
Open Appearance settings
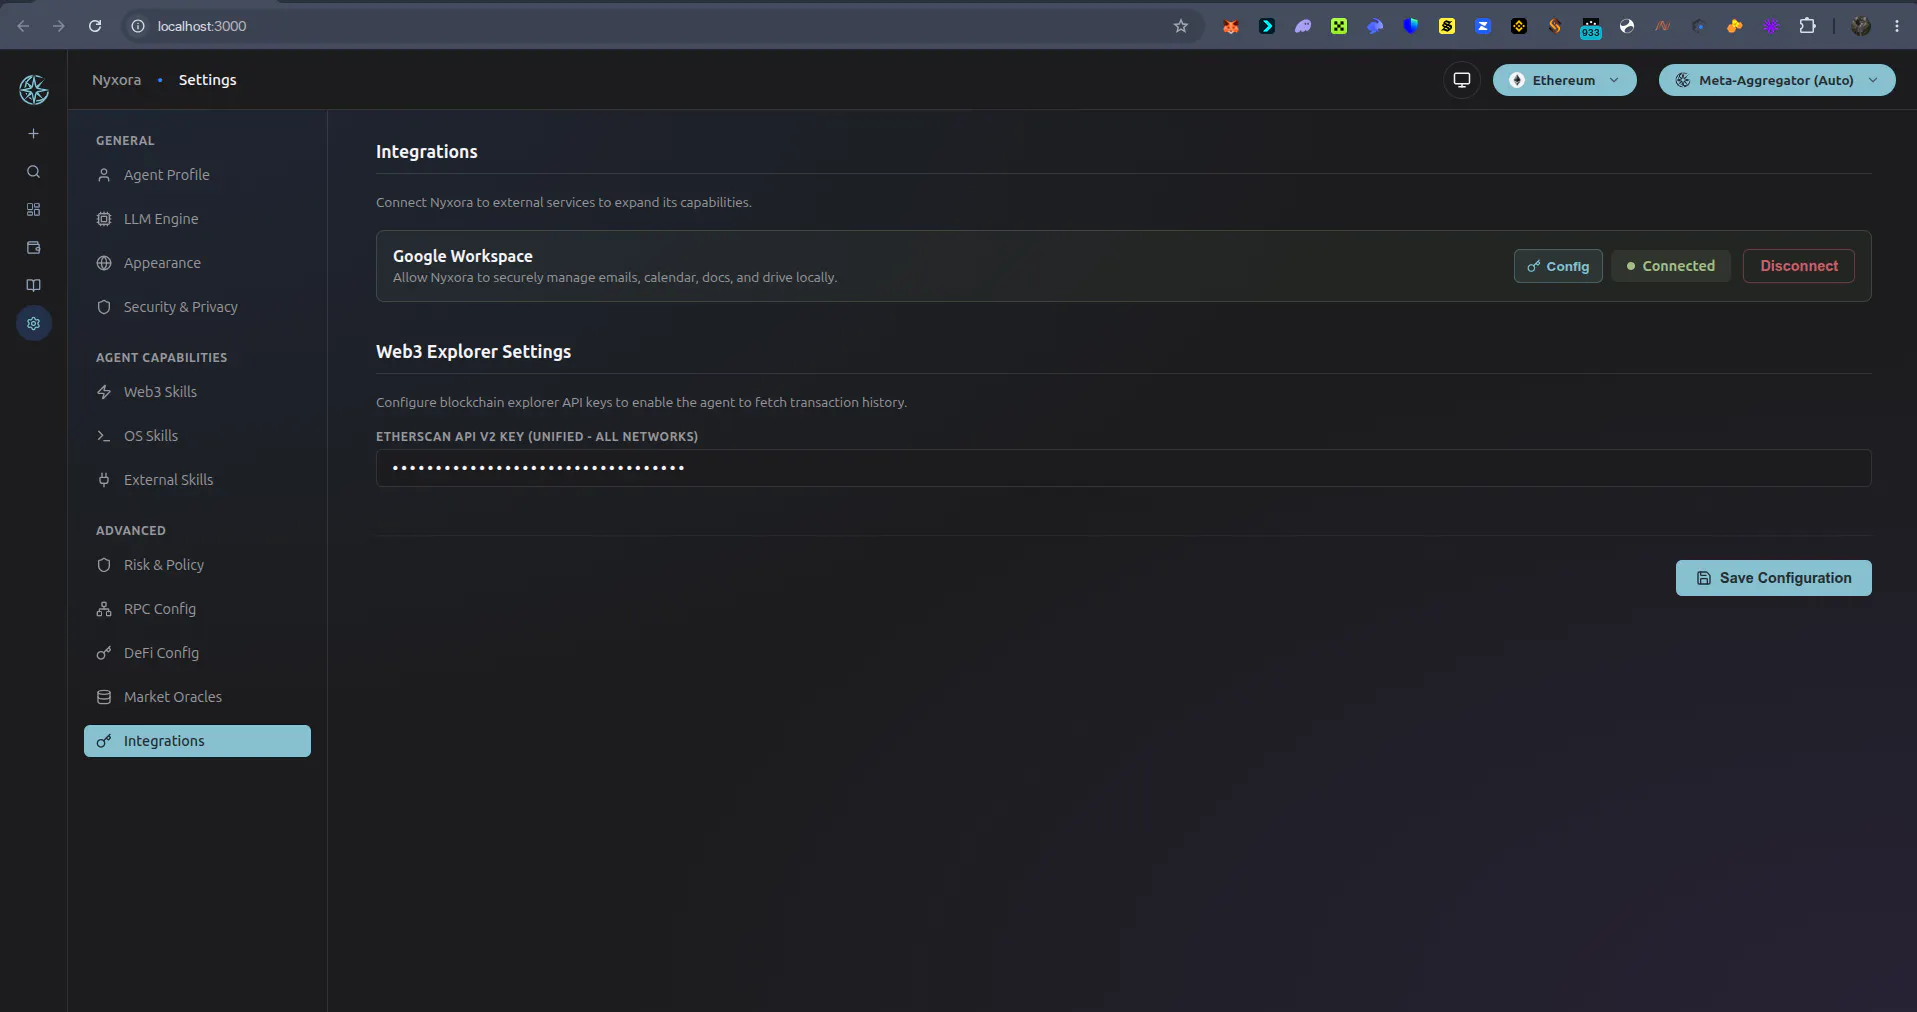197,263
